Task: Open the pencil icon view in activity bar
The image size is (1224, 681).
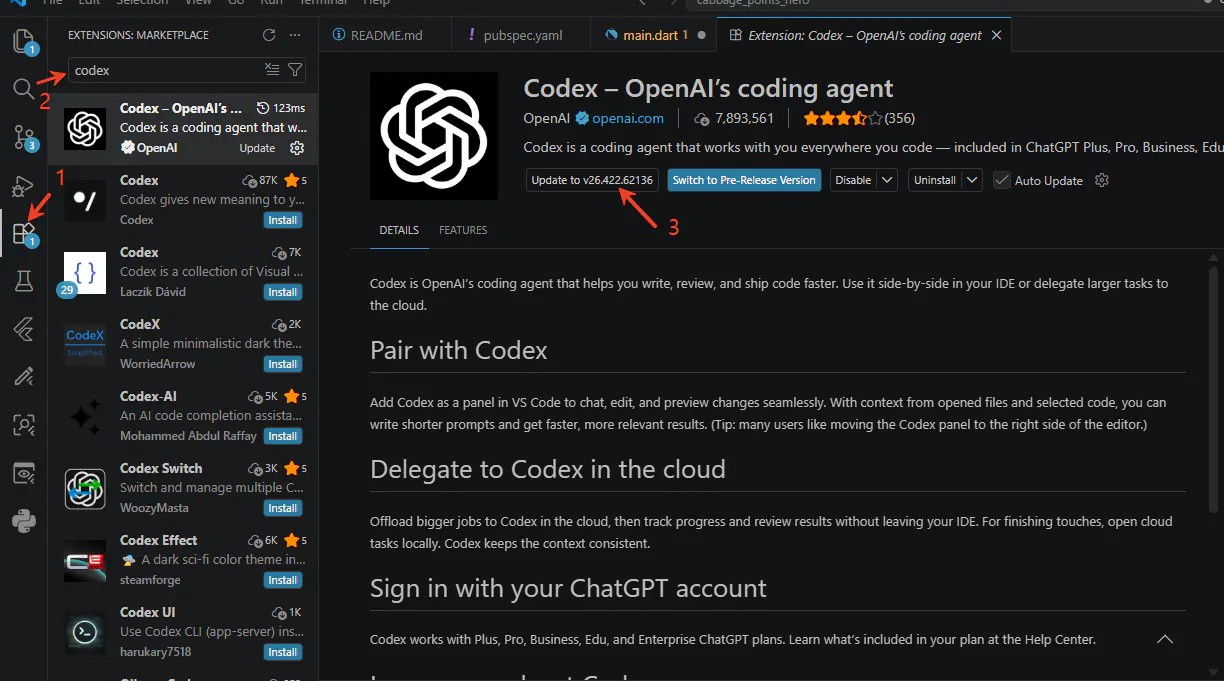Action: pos(23,376)
